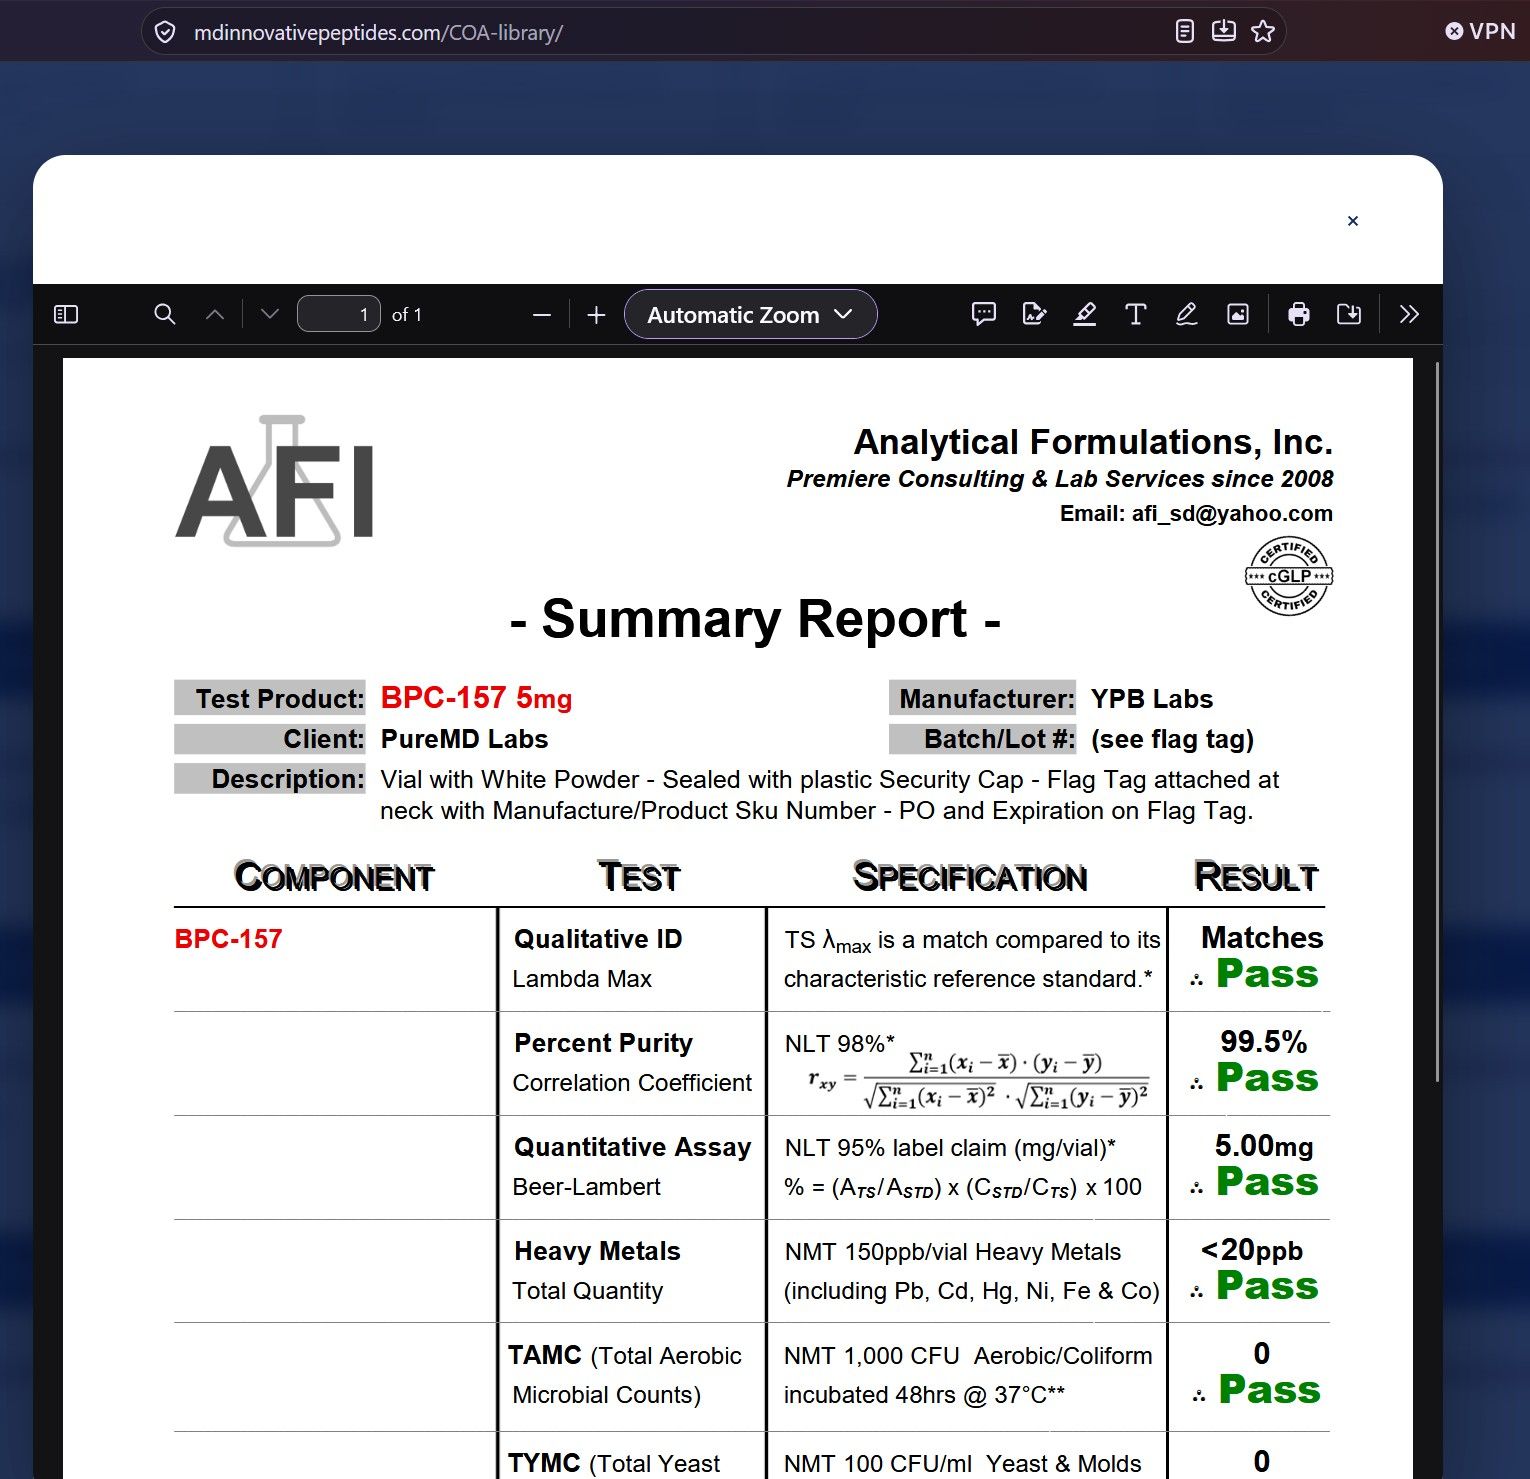Click the site security shield icon
The width and height of the screenshot is (1530, 1479).
click(x=165, y=32)
